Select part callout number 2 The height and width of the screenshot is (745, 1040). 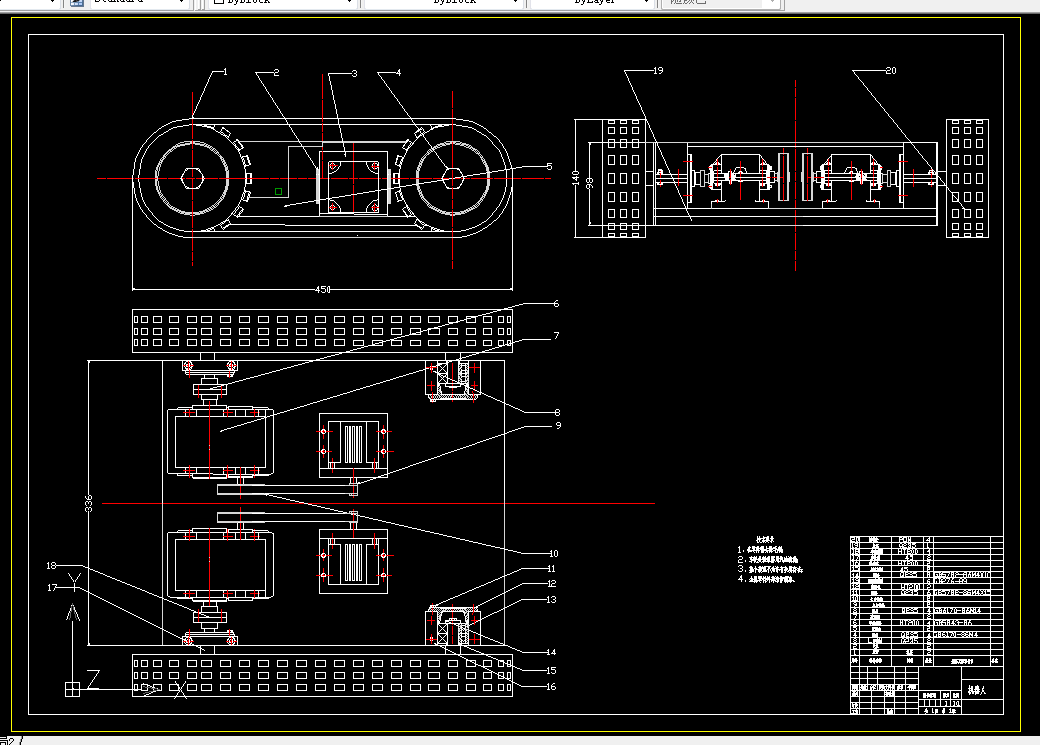coord(276,72)
